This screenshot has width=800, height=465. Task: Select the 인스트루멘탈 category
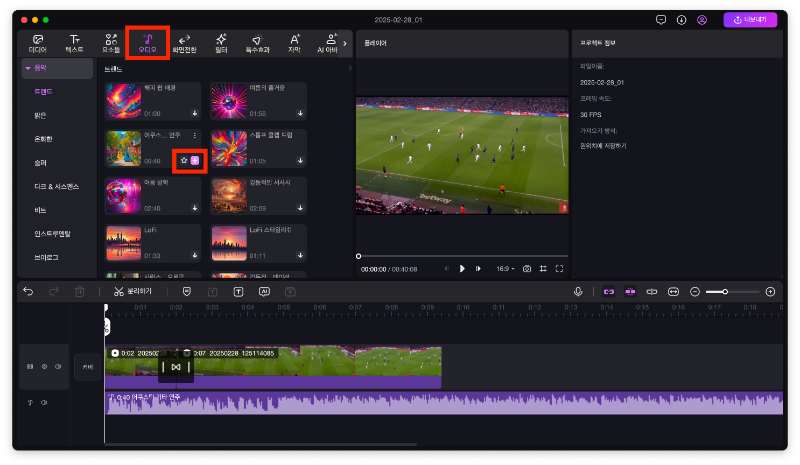(52, 232)
